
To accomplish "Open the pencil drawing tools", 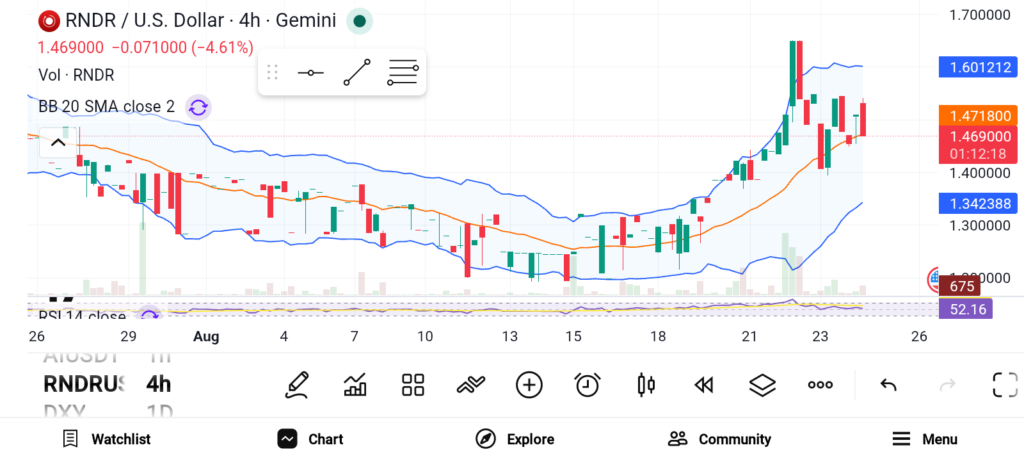I will (297, 385).
